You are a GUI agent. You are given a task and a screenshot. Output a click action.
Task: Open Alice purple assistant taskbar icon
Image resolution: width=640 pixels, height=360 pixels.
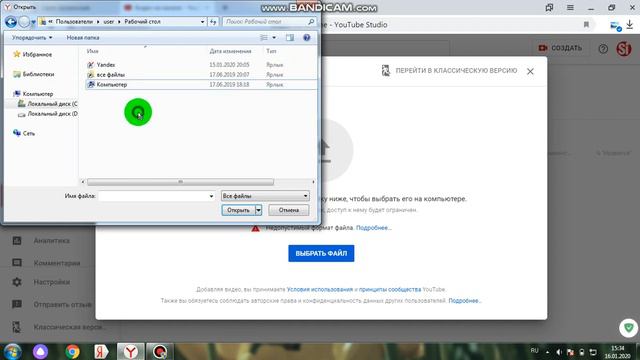click(x=40, y=352)
